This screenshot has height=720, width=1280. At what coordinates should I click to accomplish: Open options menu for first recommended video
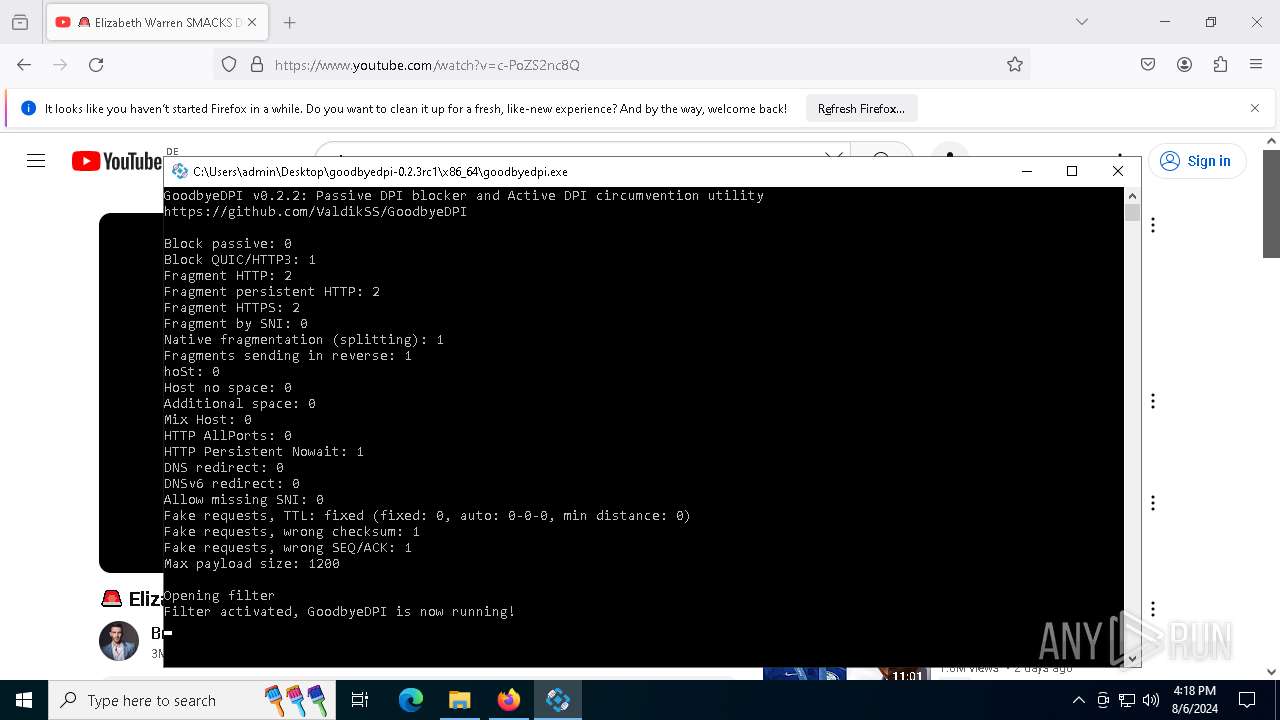tap(1153, 225)
